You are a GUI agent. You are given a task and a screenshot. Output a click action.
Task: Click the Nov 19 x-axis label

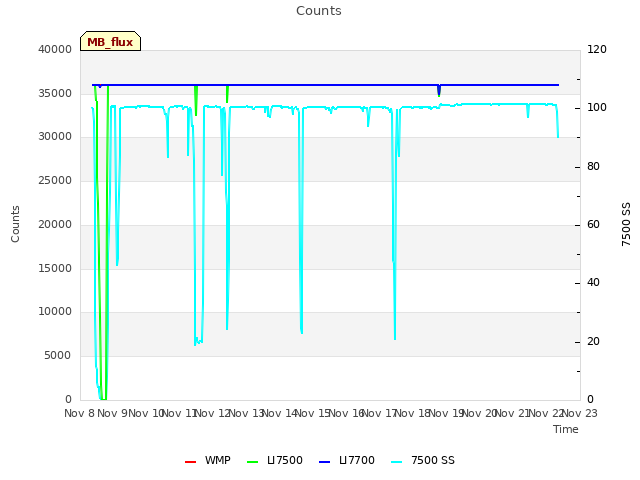pyautogui.click(x=446, y=413)
